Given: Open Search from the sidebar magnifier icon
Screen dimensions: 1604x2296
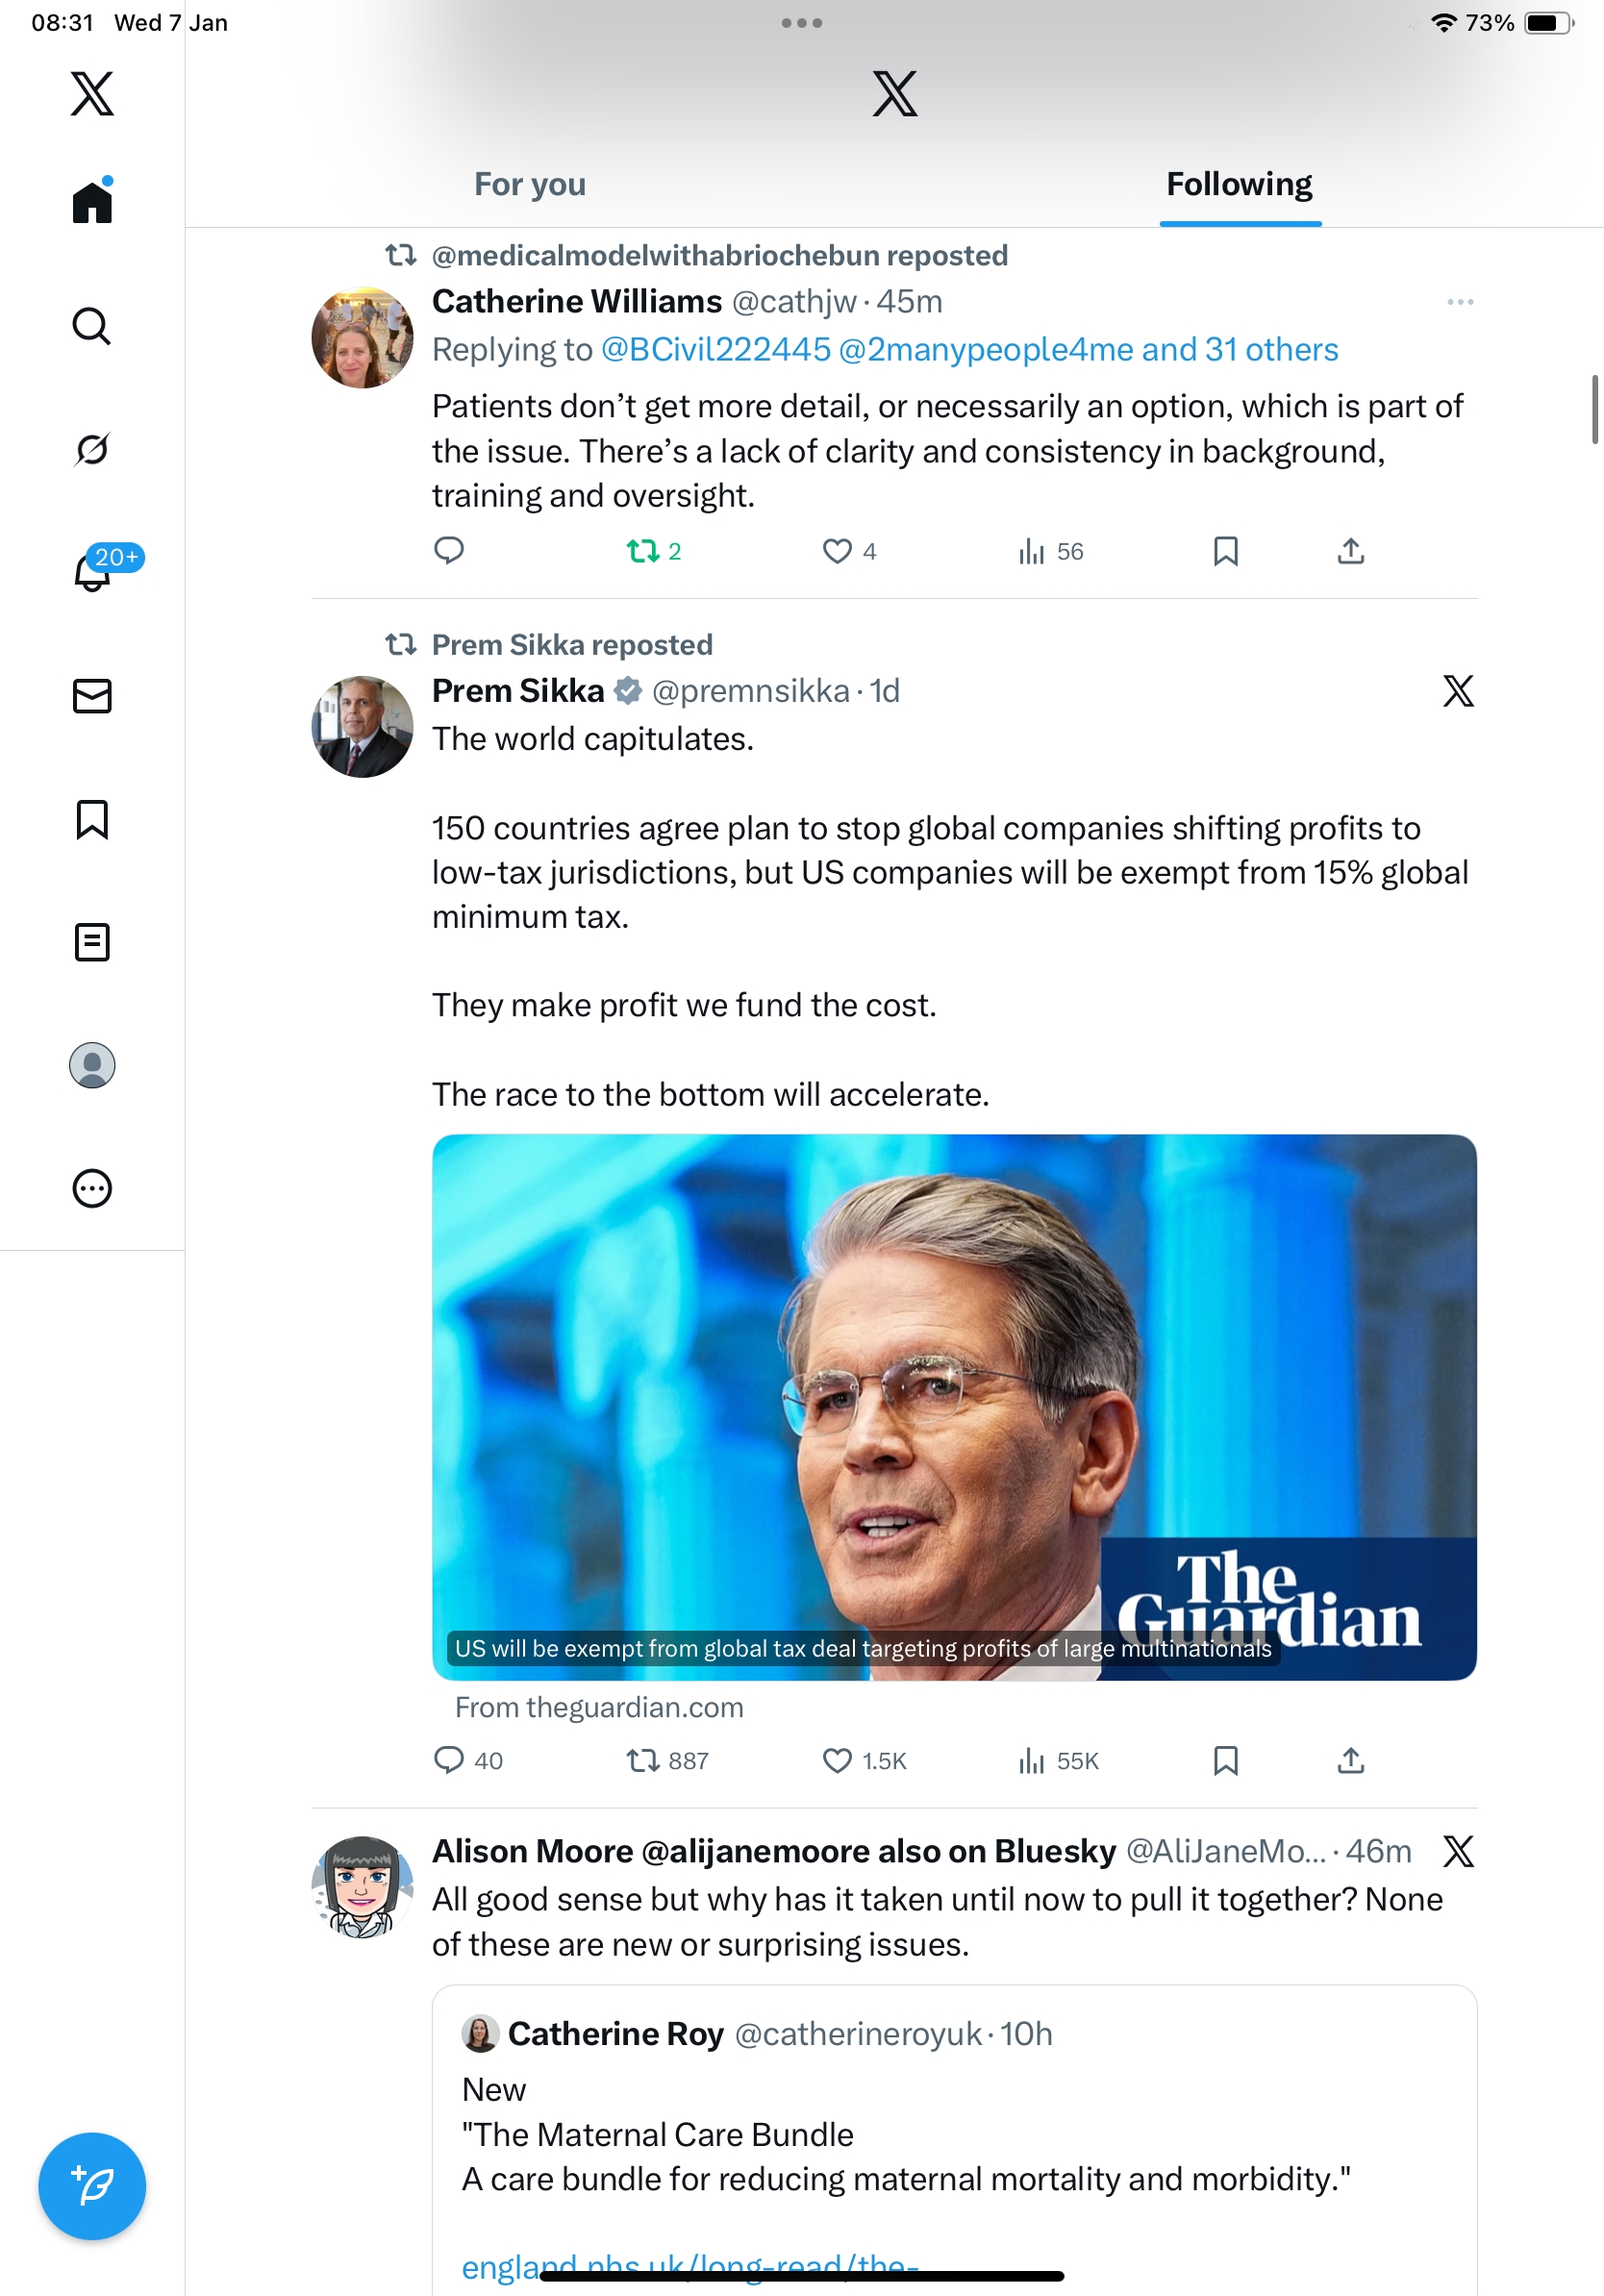Looking at the screenshot, I should (91, 326).
